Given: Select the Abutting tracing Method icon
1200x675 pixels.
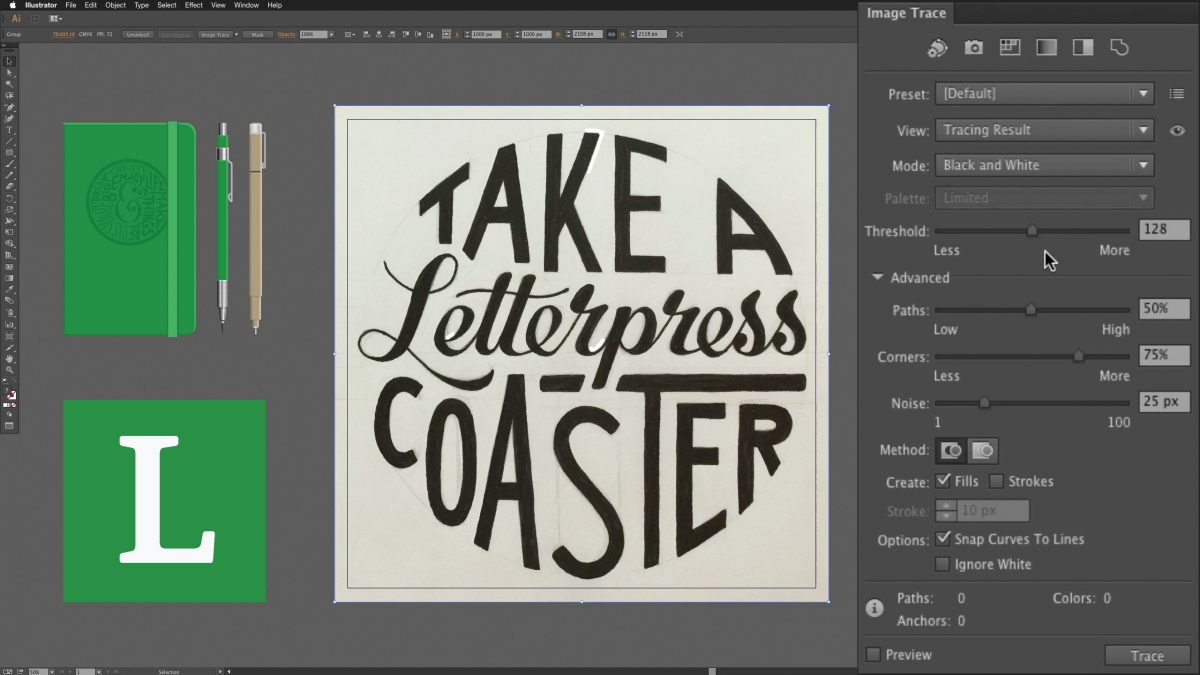Looking at the screenshot, I should 949,450.
